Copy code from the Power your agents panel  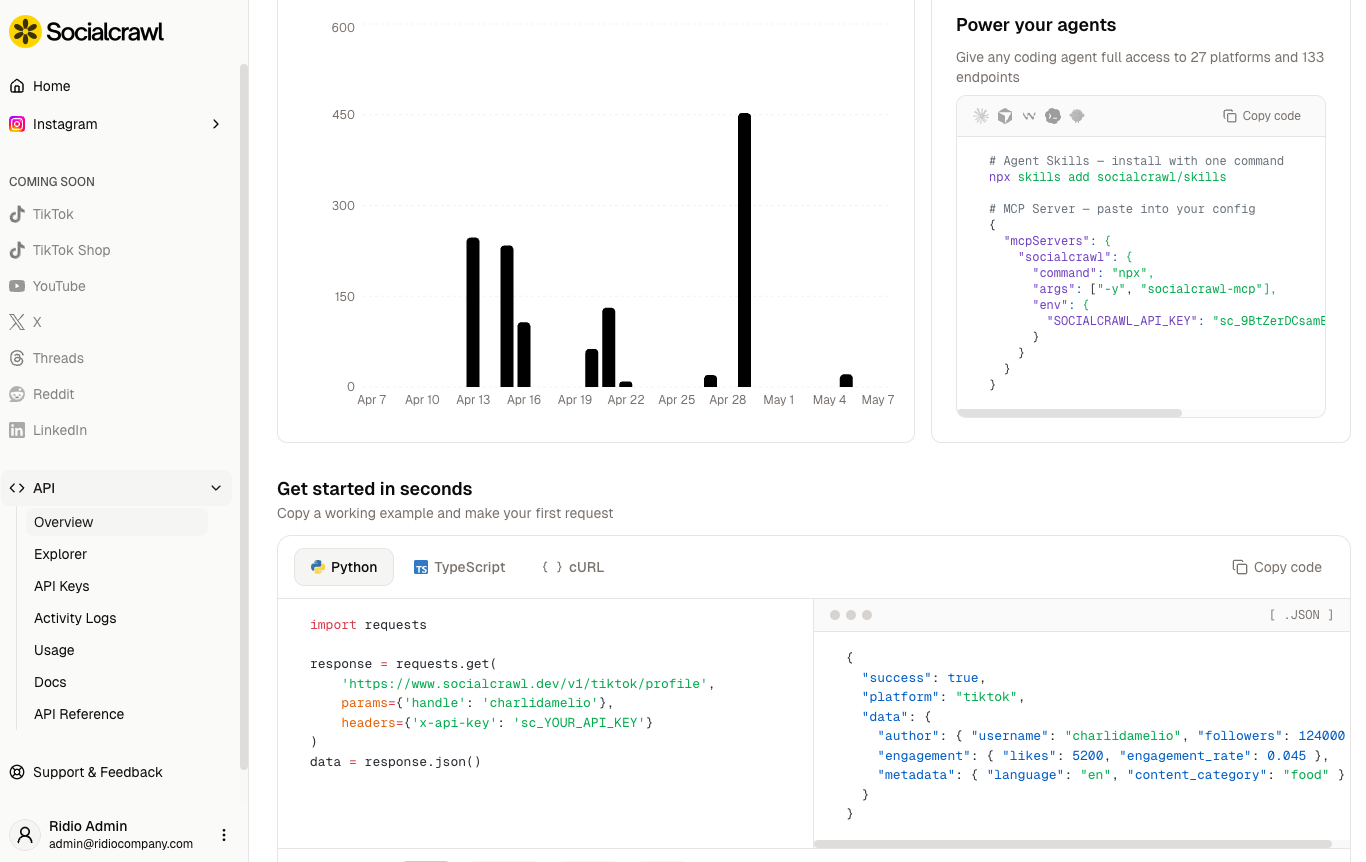(1262, 116)
